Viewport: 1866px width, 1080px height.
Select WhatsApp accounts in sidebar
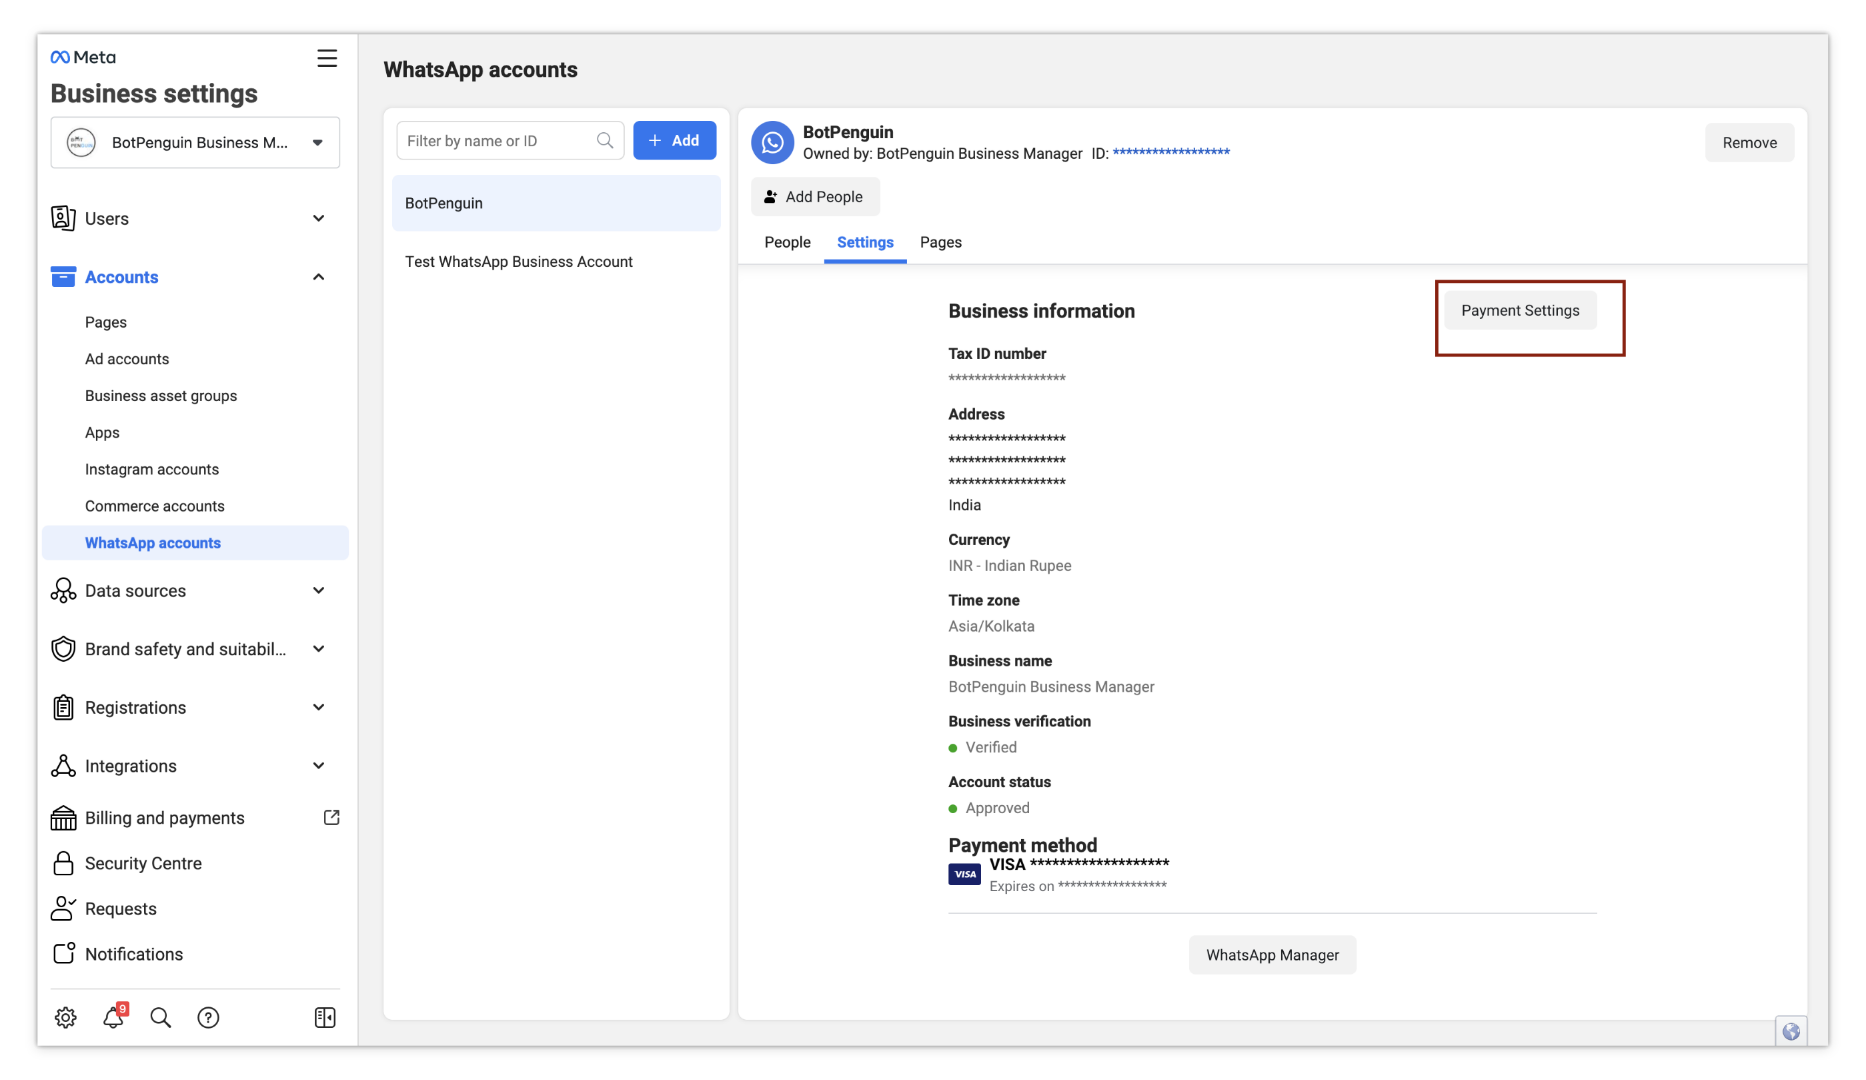[195, 543]
